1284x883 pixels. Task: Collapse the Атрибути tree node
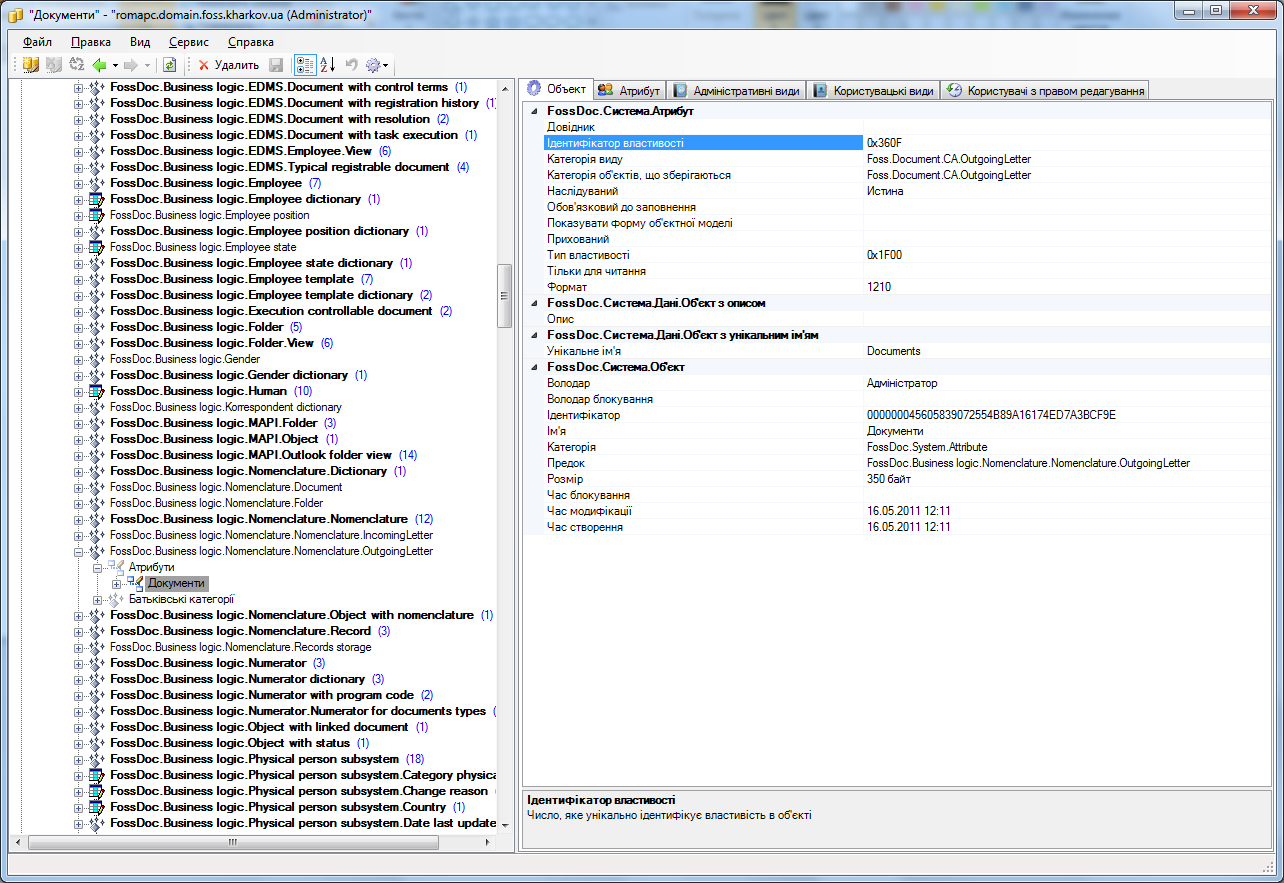tap(98, 567)
